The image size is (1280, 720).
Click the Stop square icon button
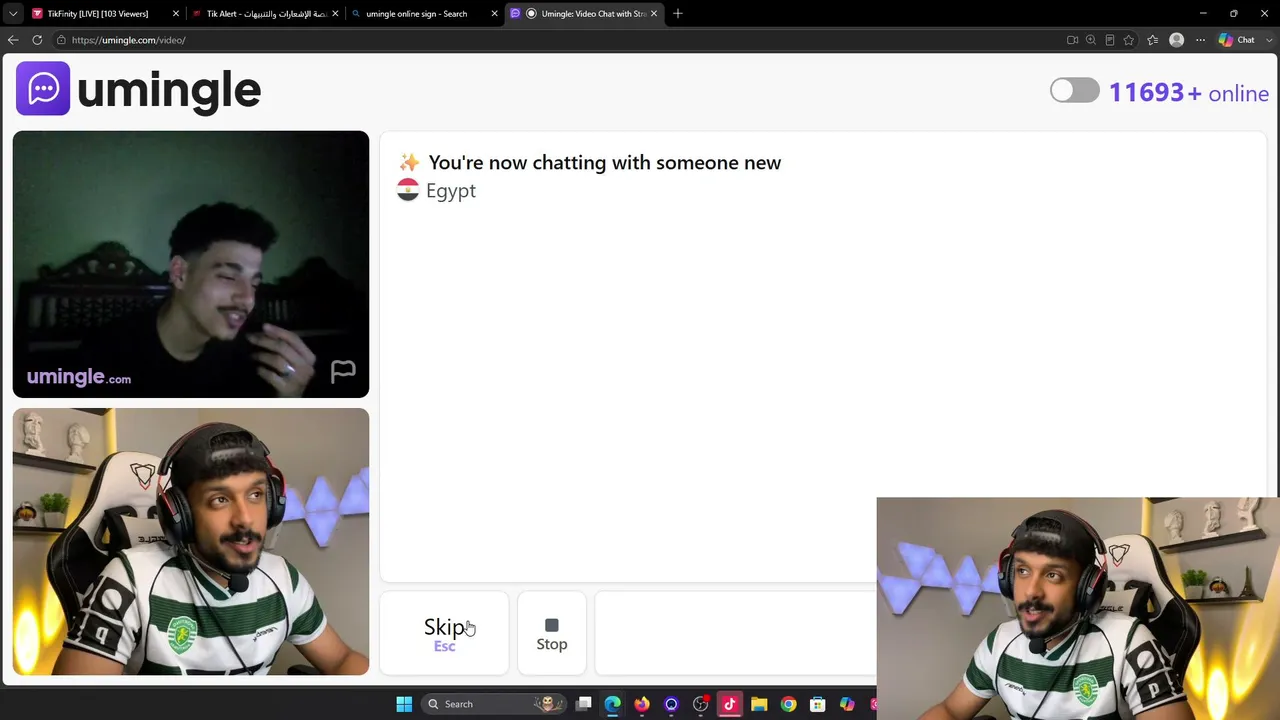552,634
